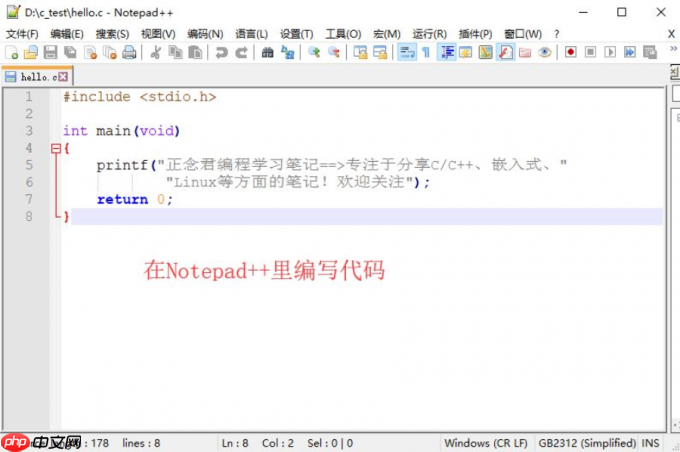Click the Copy toolbar icon

[x=176, y=52]
